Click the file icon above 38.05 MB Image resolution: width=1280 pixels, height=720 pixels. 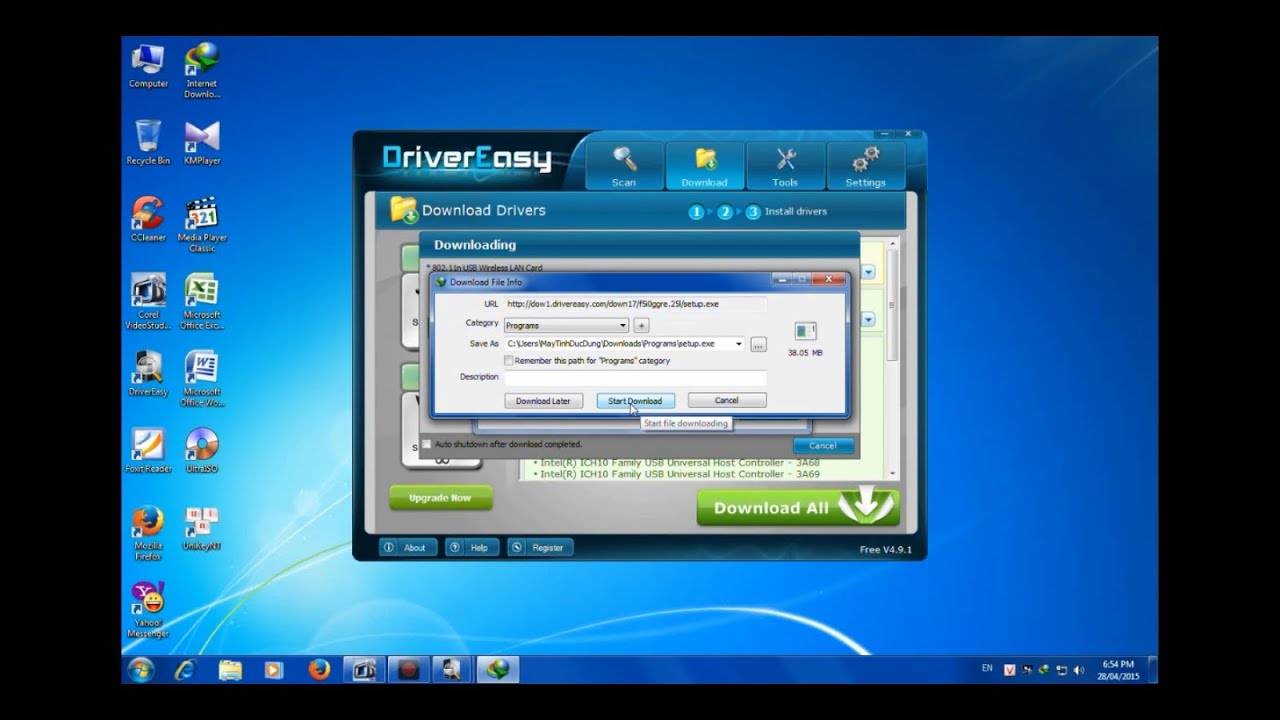click(805, 331)
